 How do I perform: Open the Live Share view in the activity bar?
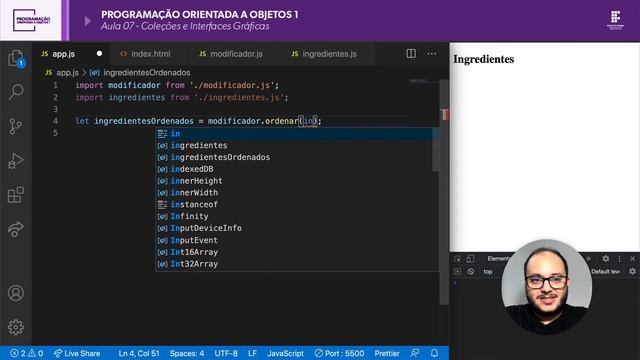[x=16, y=229]
